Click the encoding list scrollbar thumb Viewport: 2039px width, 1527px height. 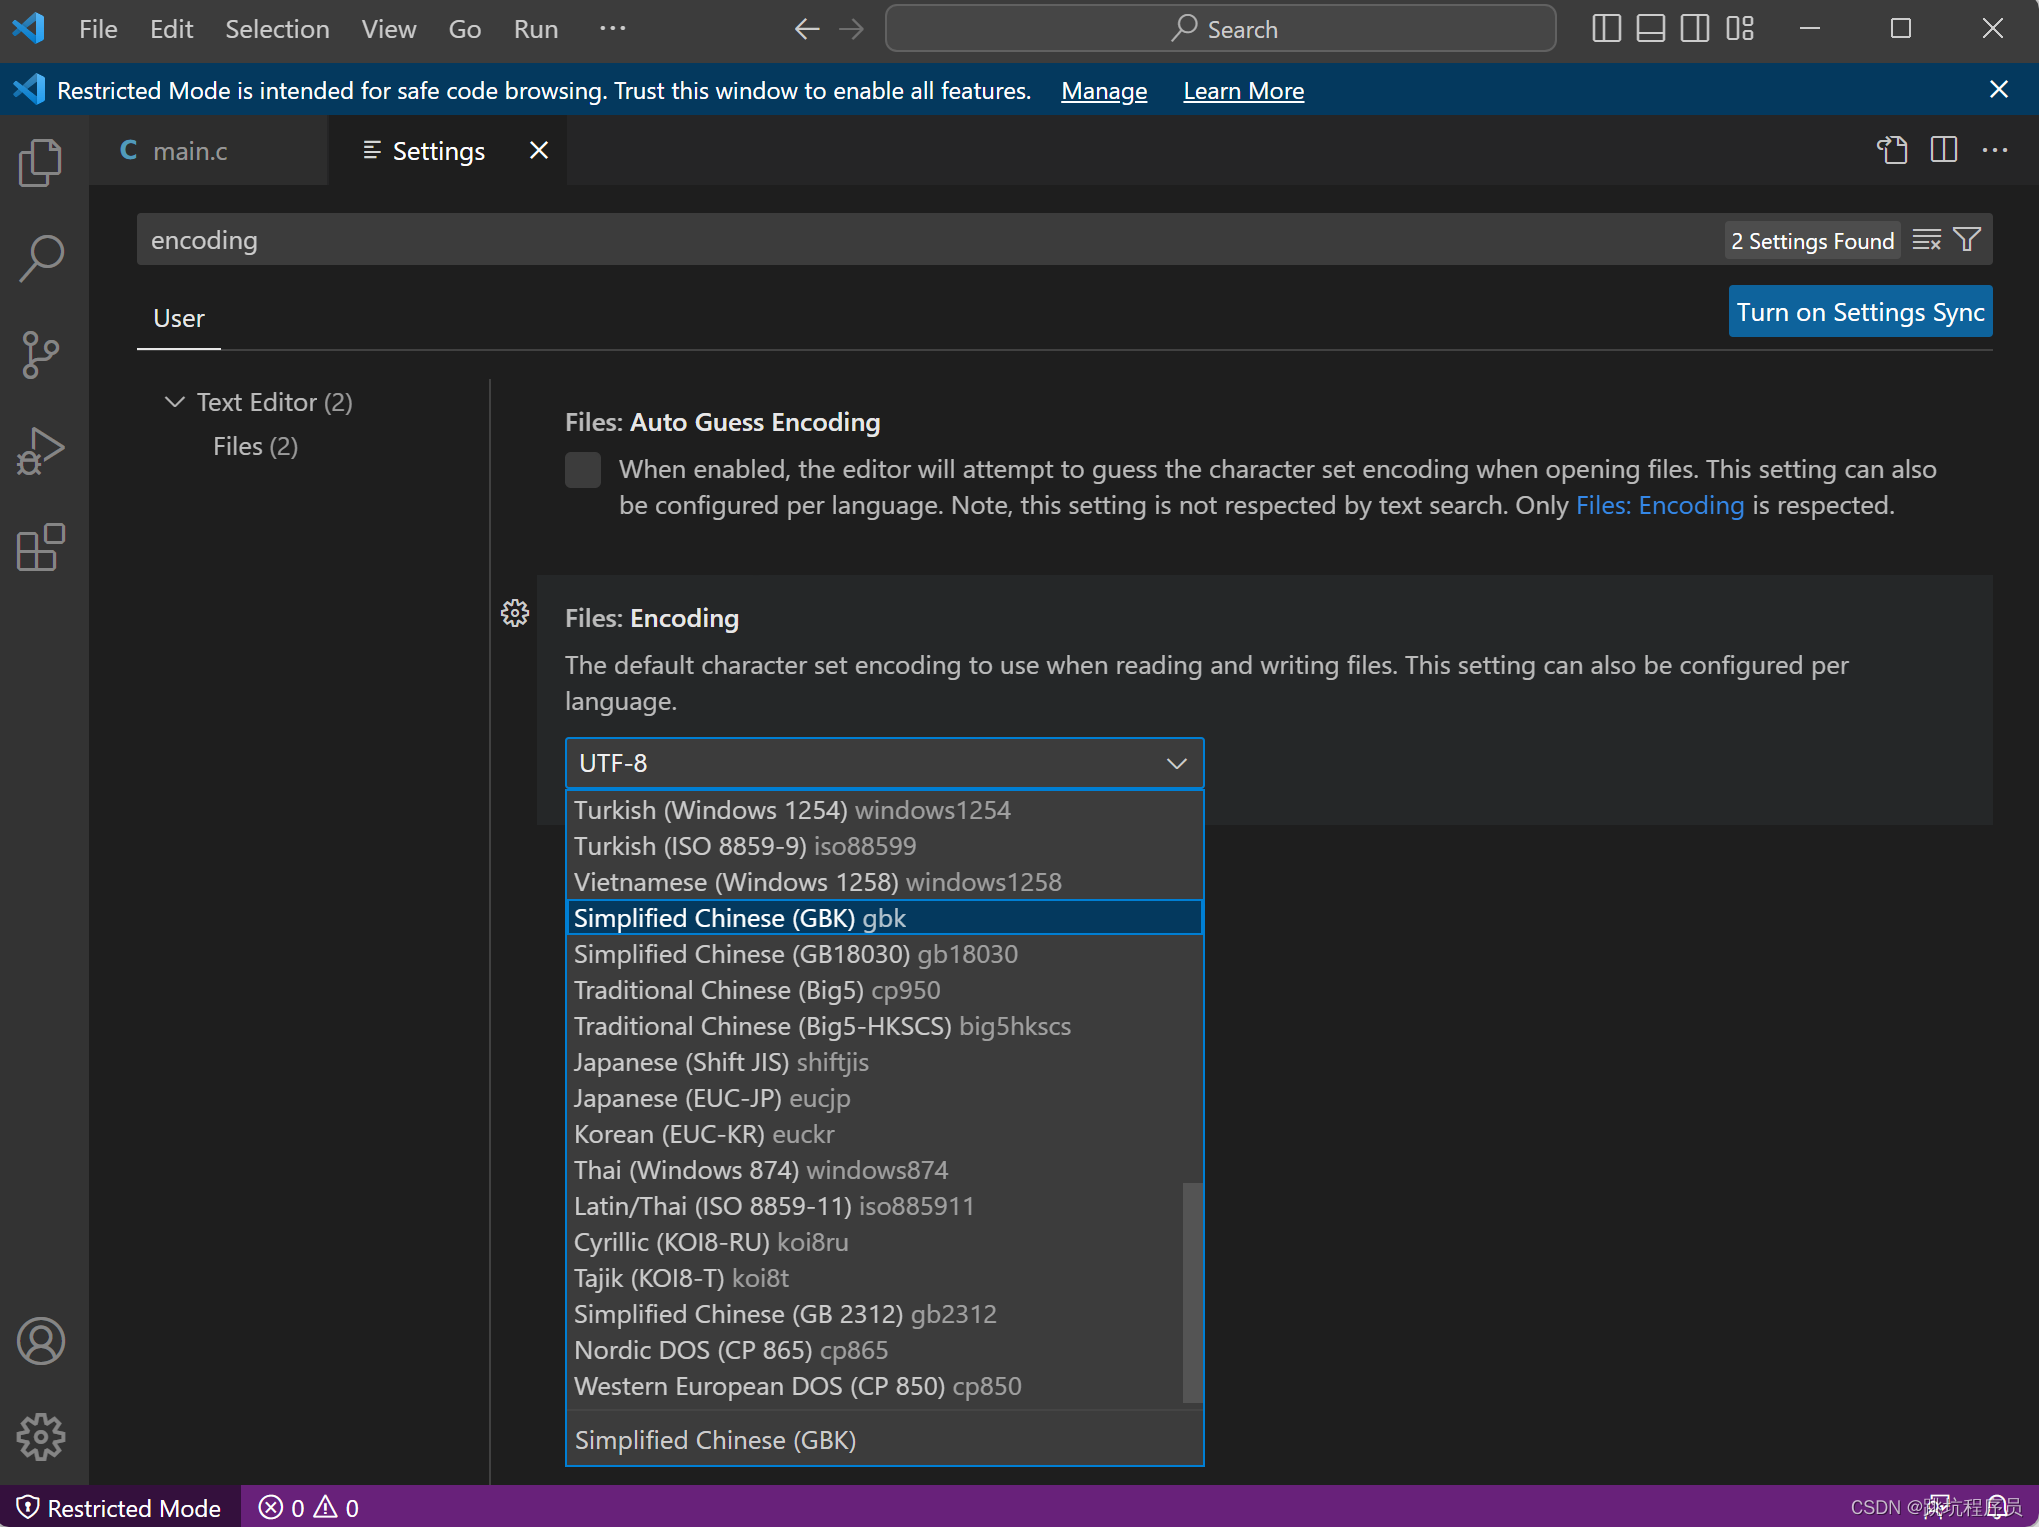click(x=1192, y=1293)
